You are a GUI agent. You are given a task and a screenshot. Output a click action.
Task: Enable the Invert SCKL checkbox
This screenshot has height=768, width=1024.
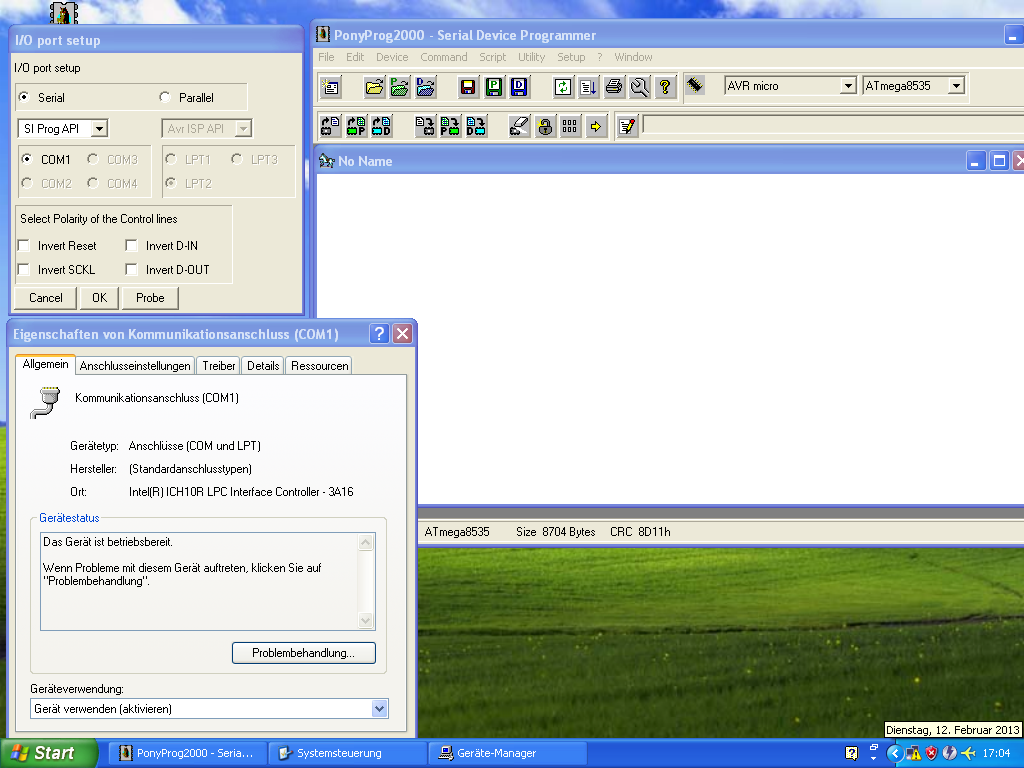(24, 269)
